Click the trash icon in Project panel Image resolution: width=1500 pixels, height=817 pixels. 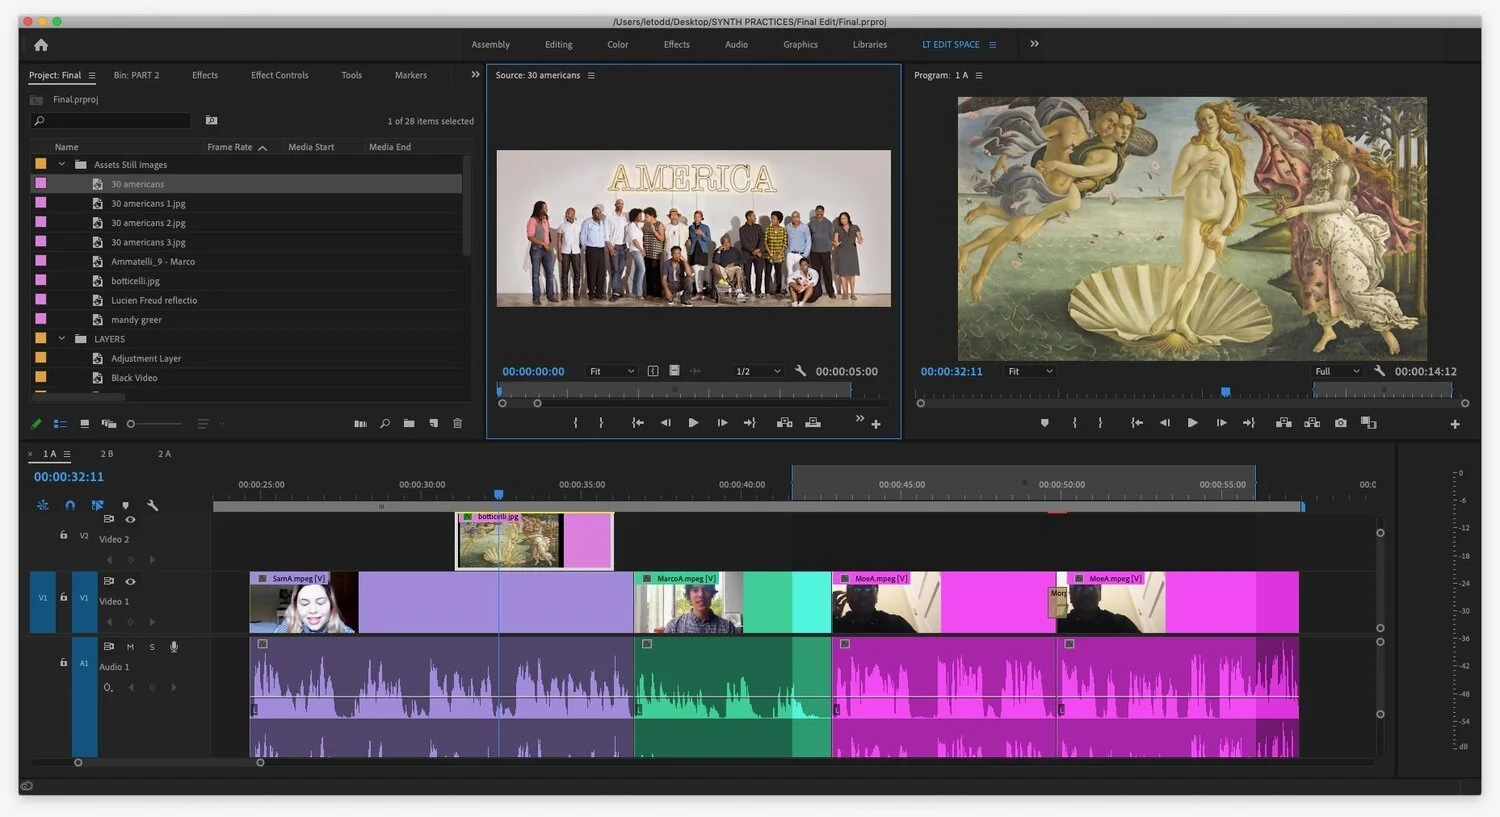coord(457,424)
